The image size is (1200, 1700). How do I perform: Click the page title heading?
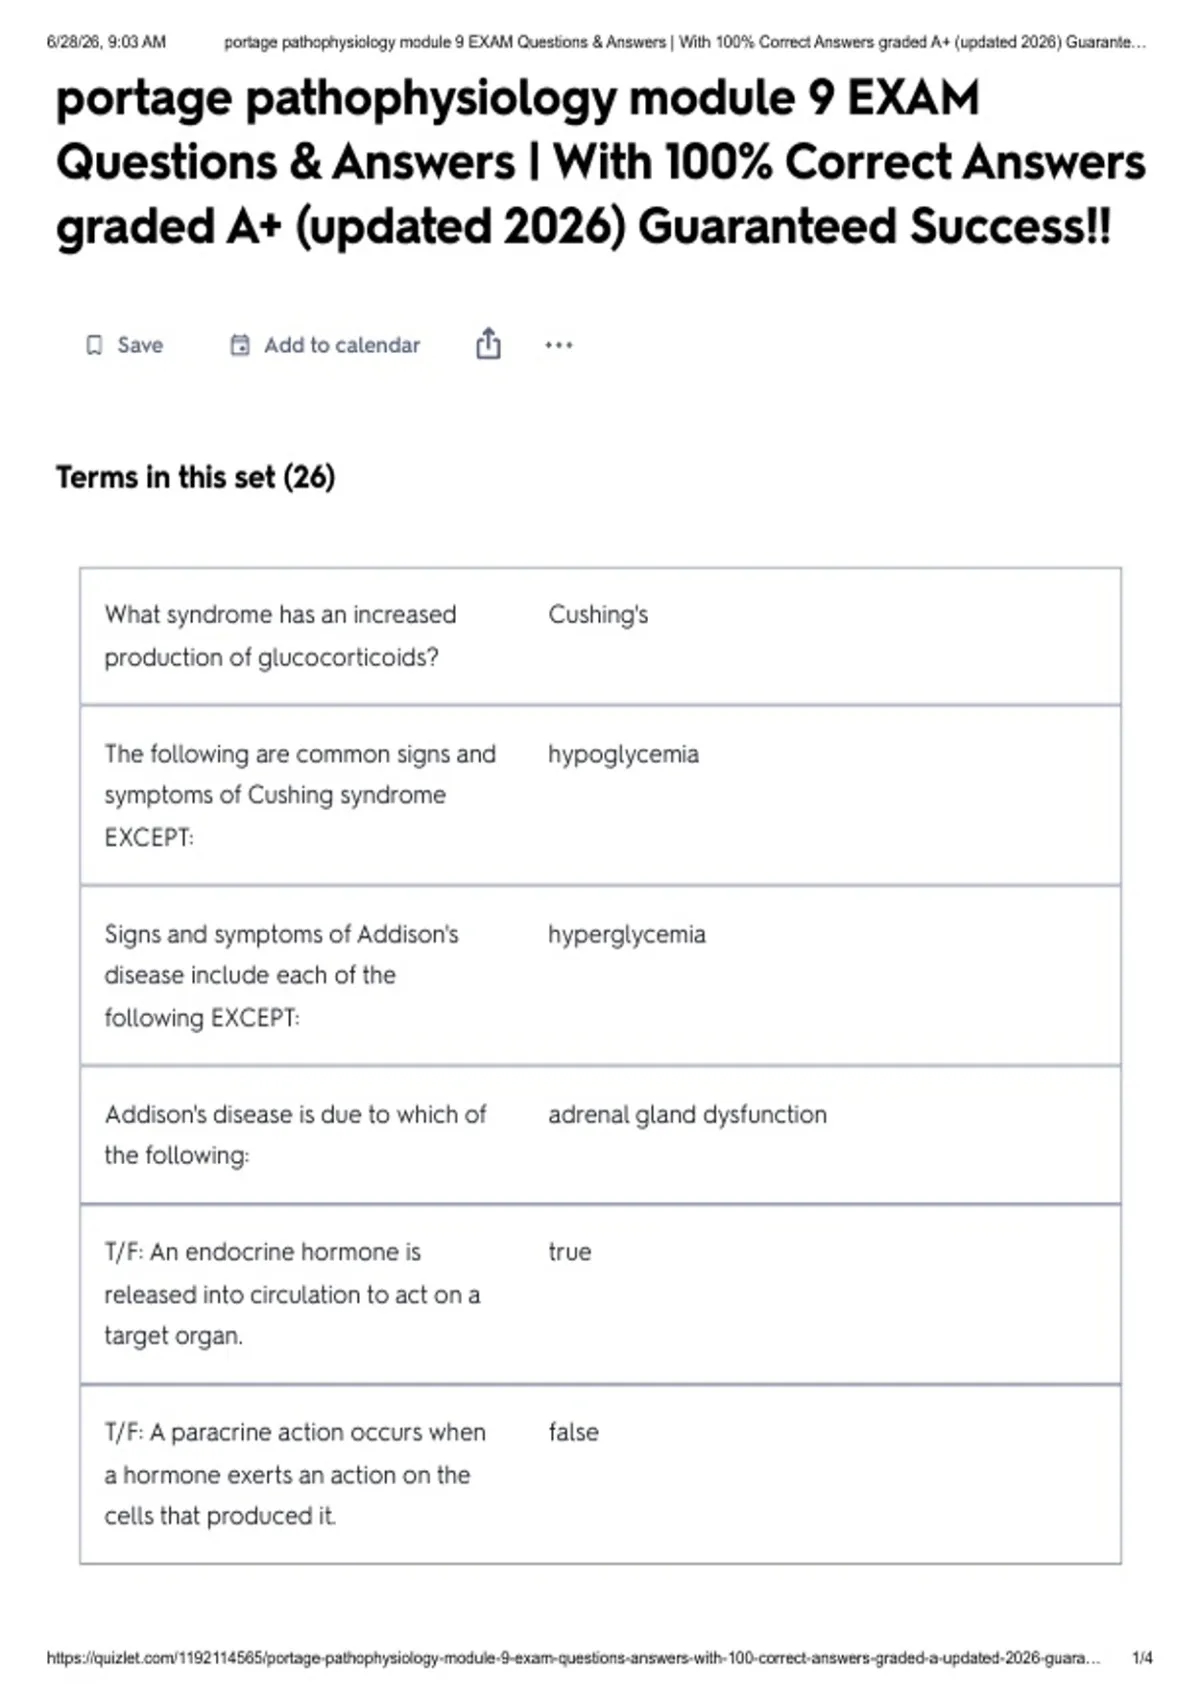pos(600,162)
